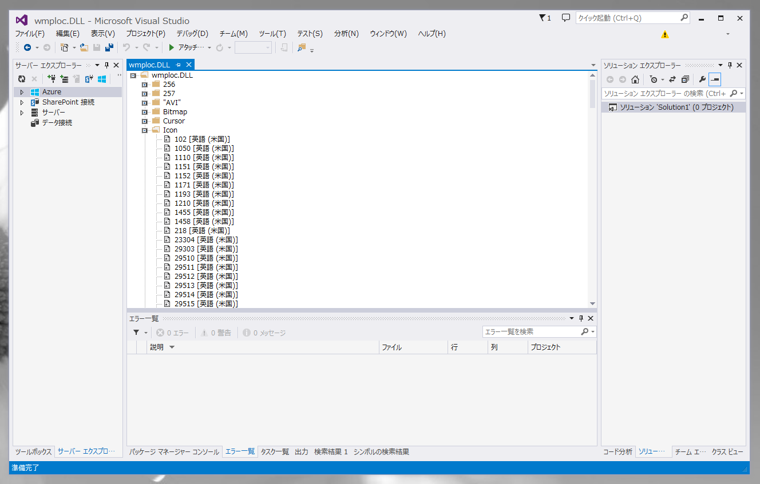Toggle the 0 エラー errors filter

pos(173,333)
